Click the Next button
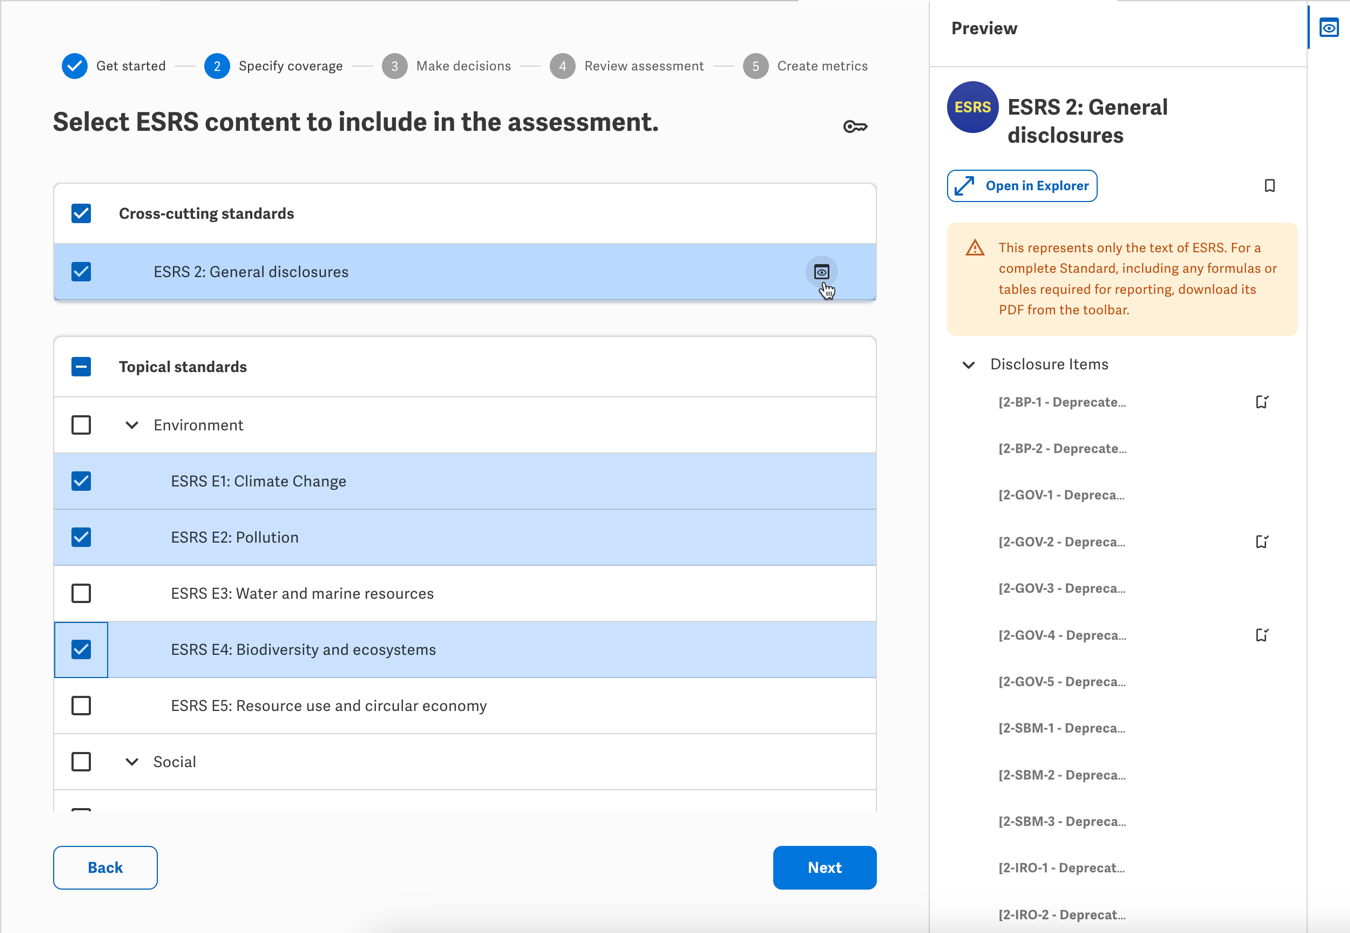Screen dimensions: 1350x933 [x=824, y=867]
